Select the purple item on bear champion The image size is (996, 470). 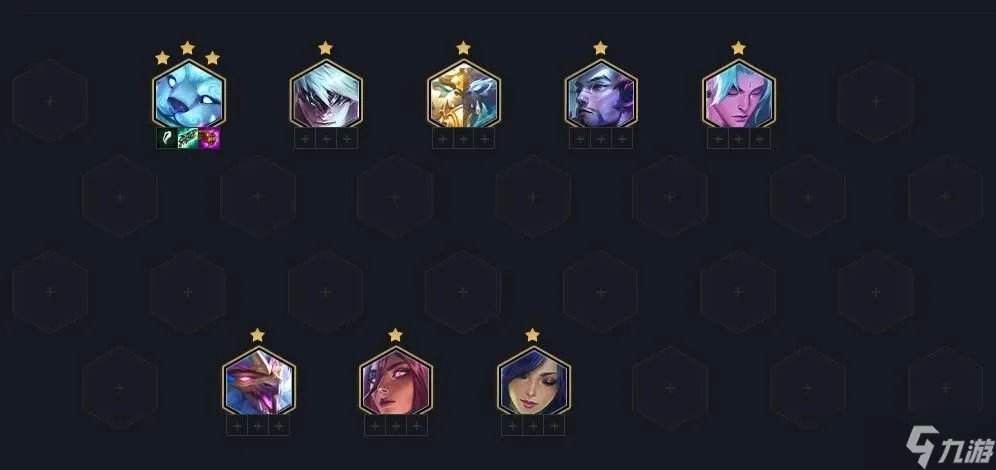click(x=209, y=138)
